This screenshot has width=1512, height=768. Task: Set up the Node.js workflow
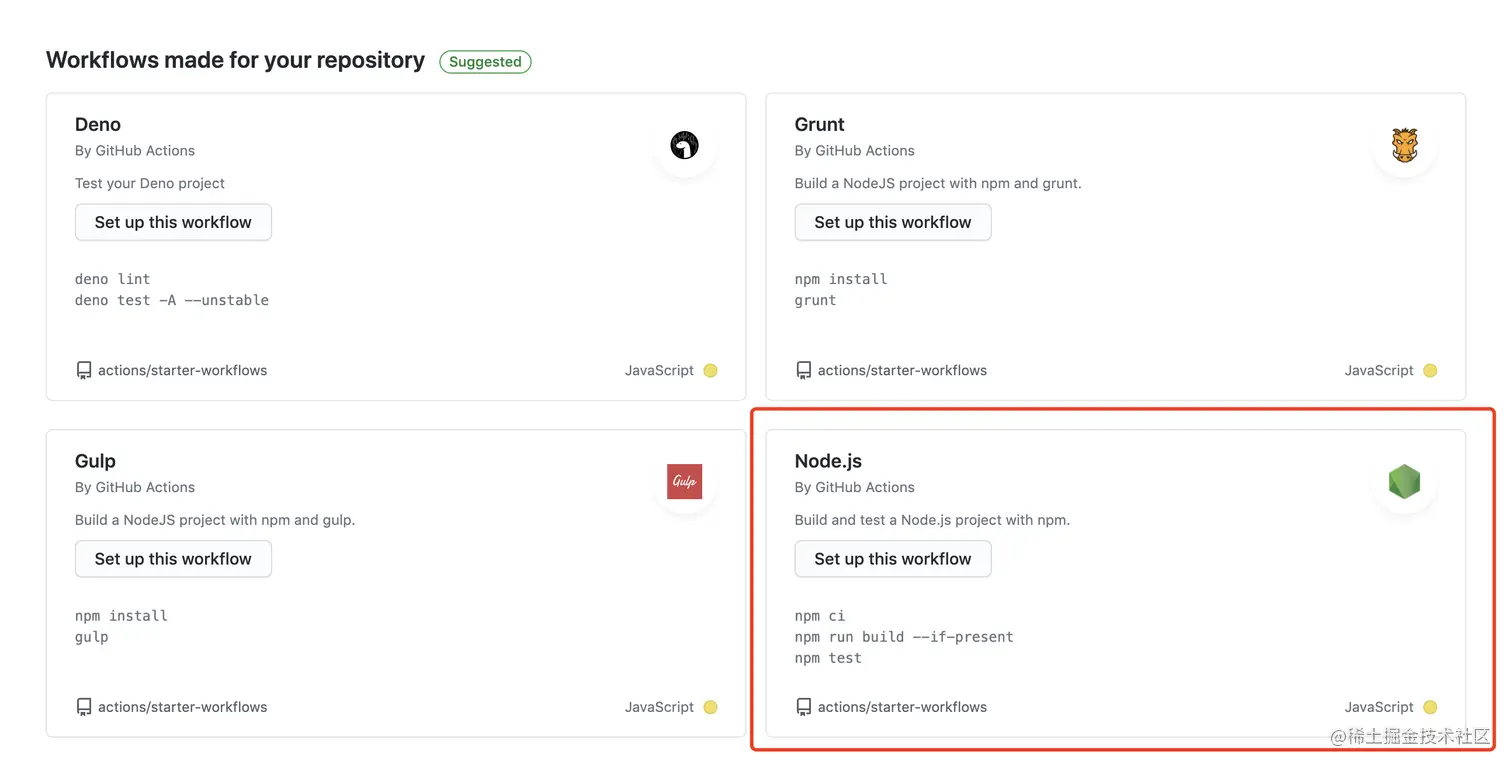click(x=892, y=559)
